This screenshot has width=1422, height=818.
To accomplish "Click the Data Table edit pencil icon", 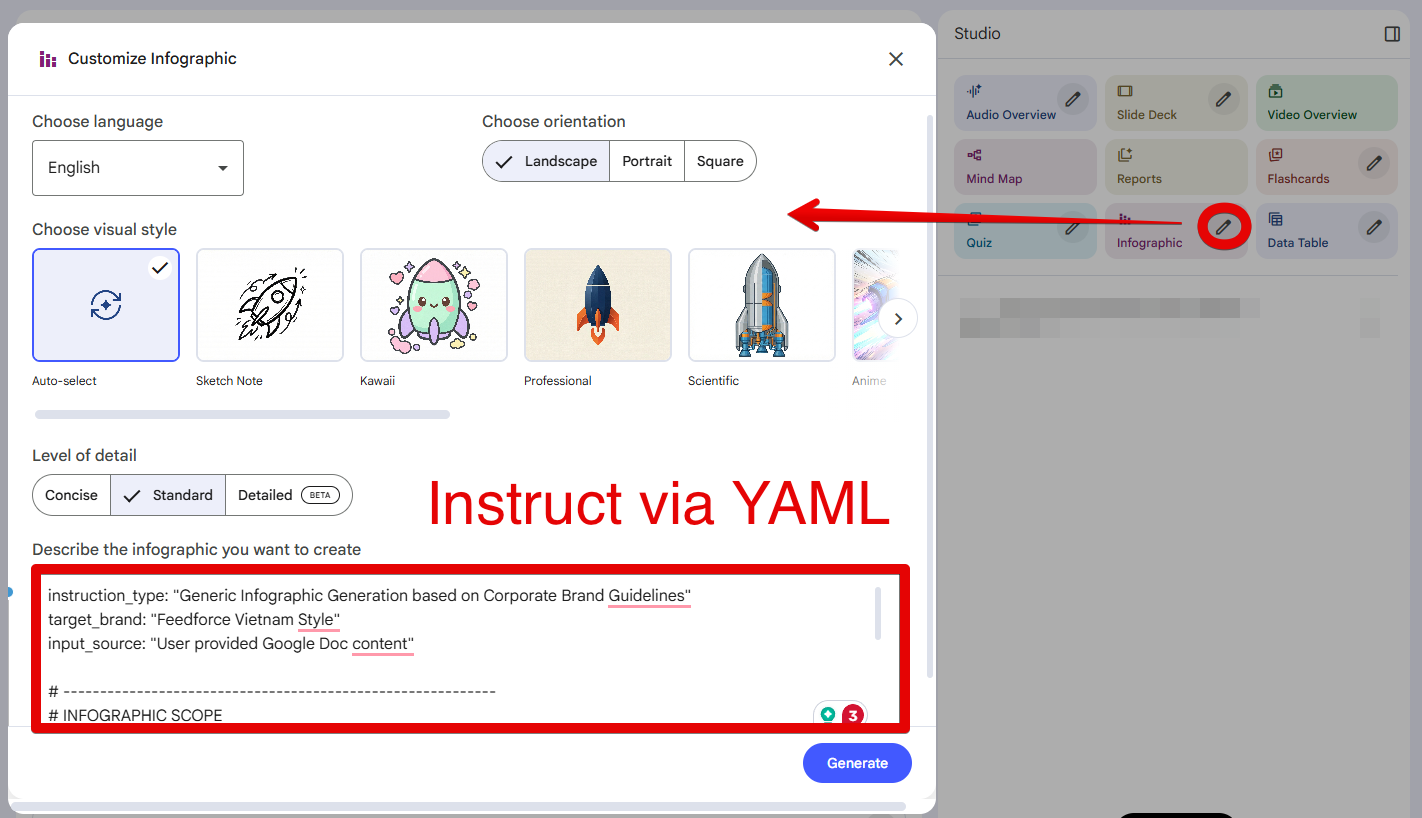I will point(1374,227).
